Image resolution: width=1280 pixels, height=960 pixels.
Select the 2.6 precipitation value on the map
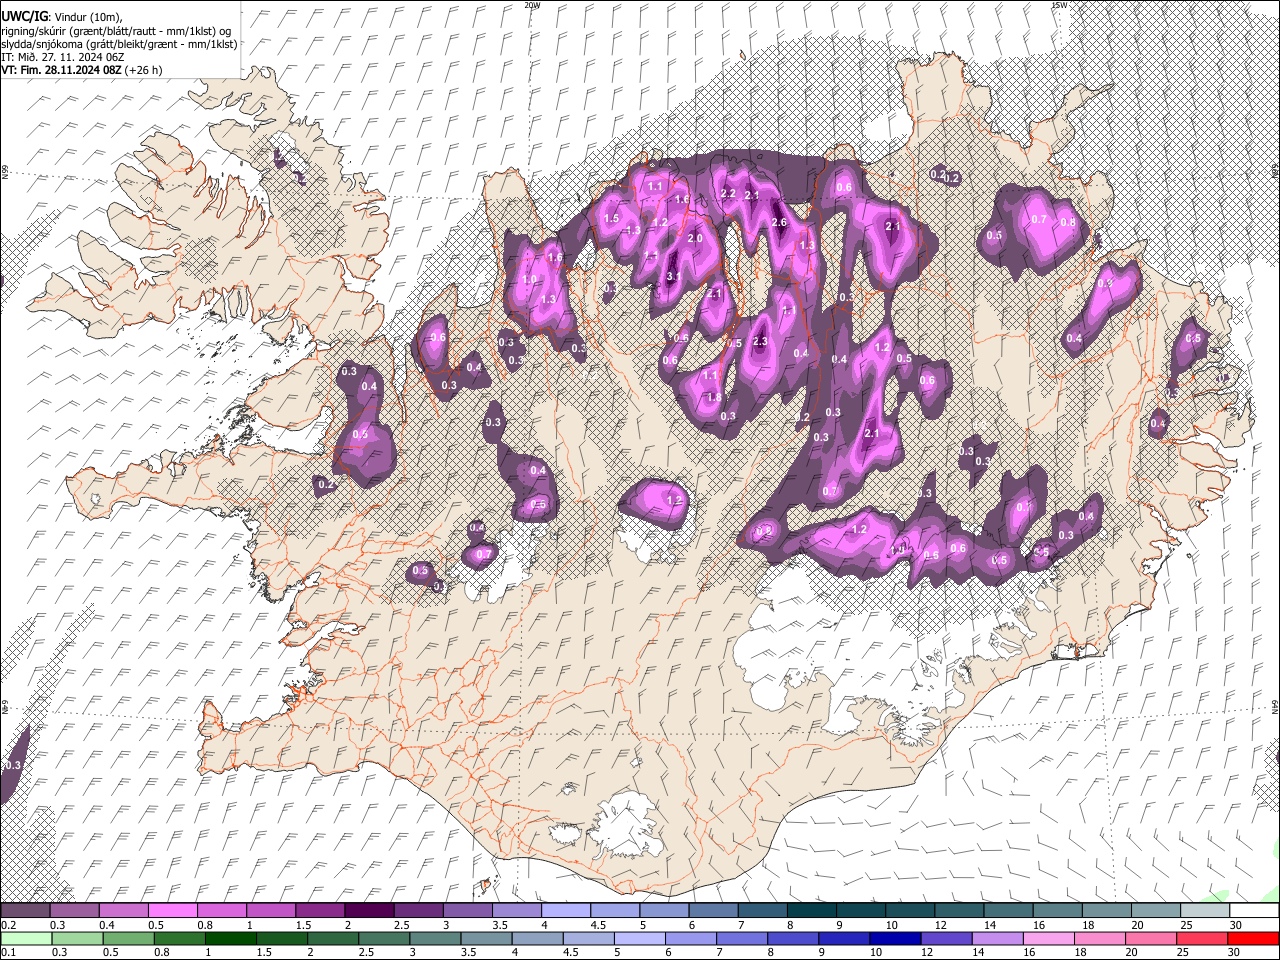[780, 222]
